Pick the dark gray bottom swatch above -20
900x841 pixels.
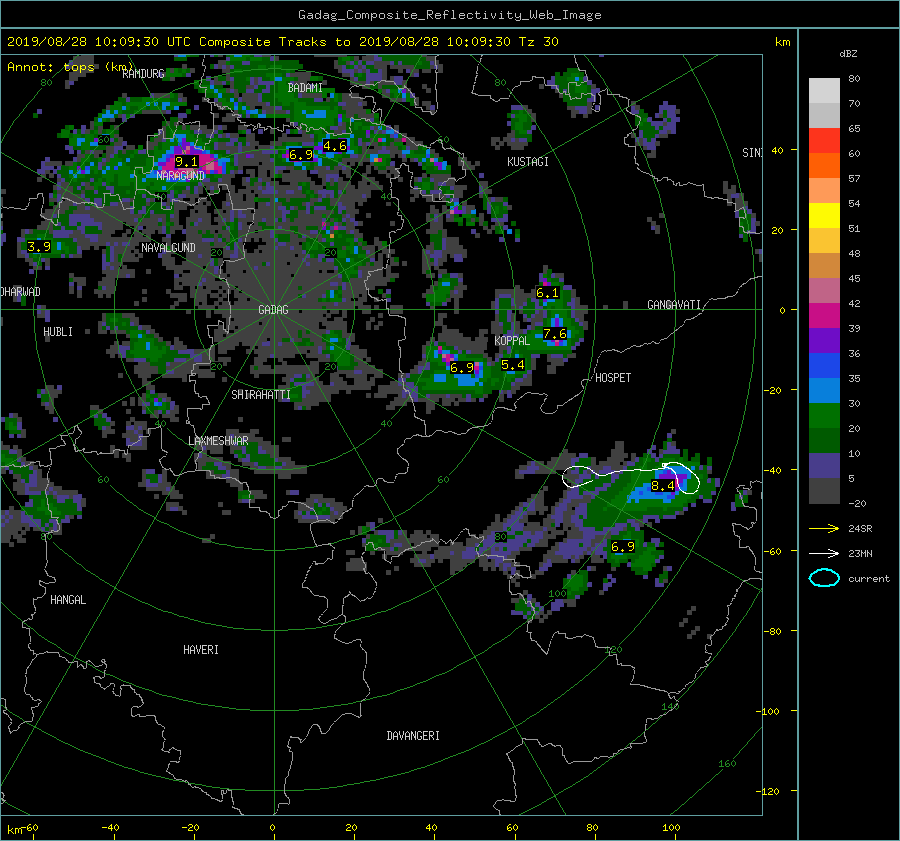point(824,491)
